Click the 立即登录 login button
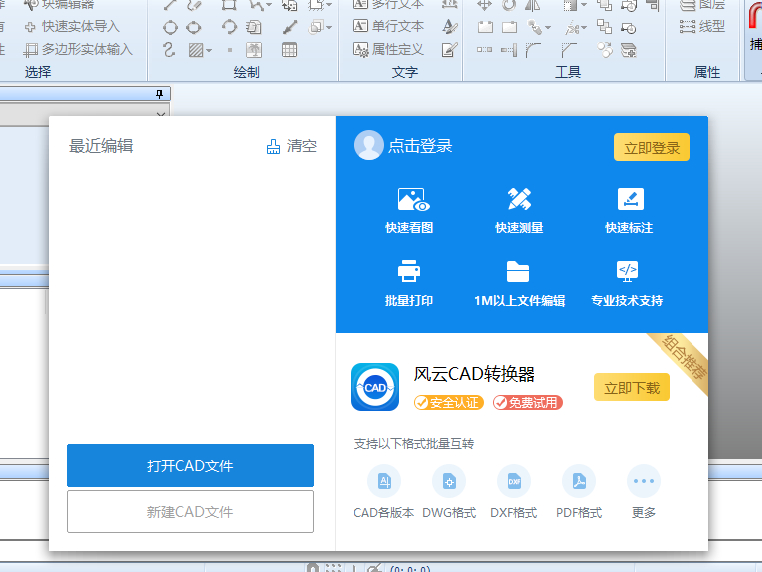Screen dimensions: 762x572 tap(652, 147)
